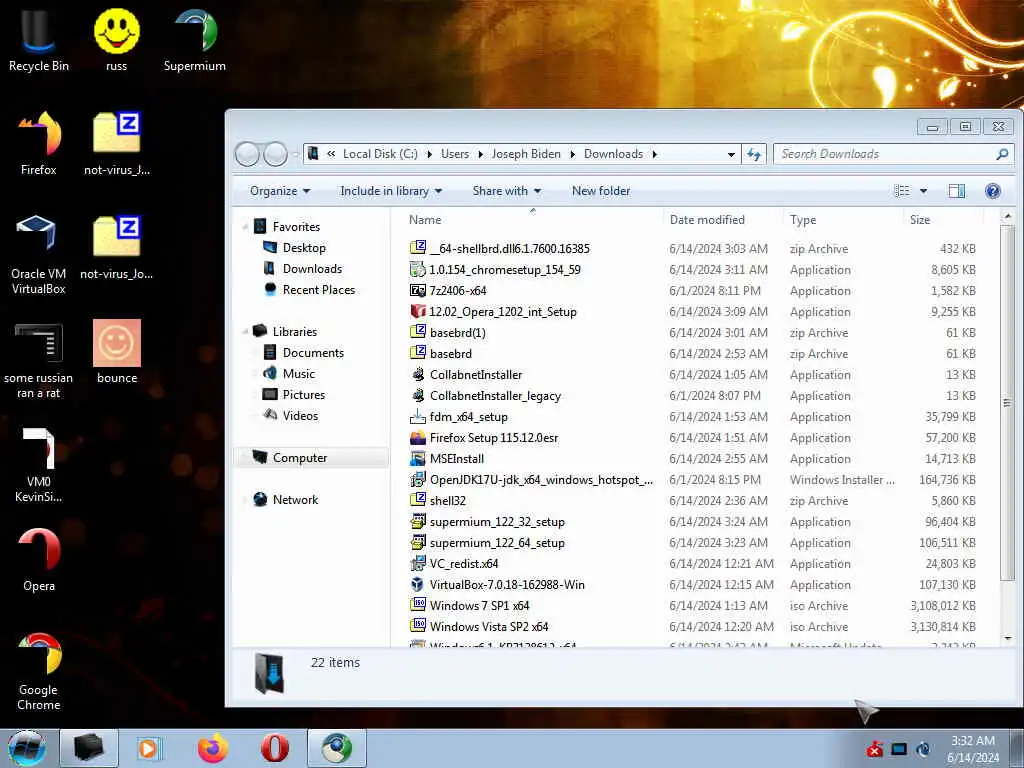Go forward with the Forward button
This screenshot has width=1024, height=768.
275,154
